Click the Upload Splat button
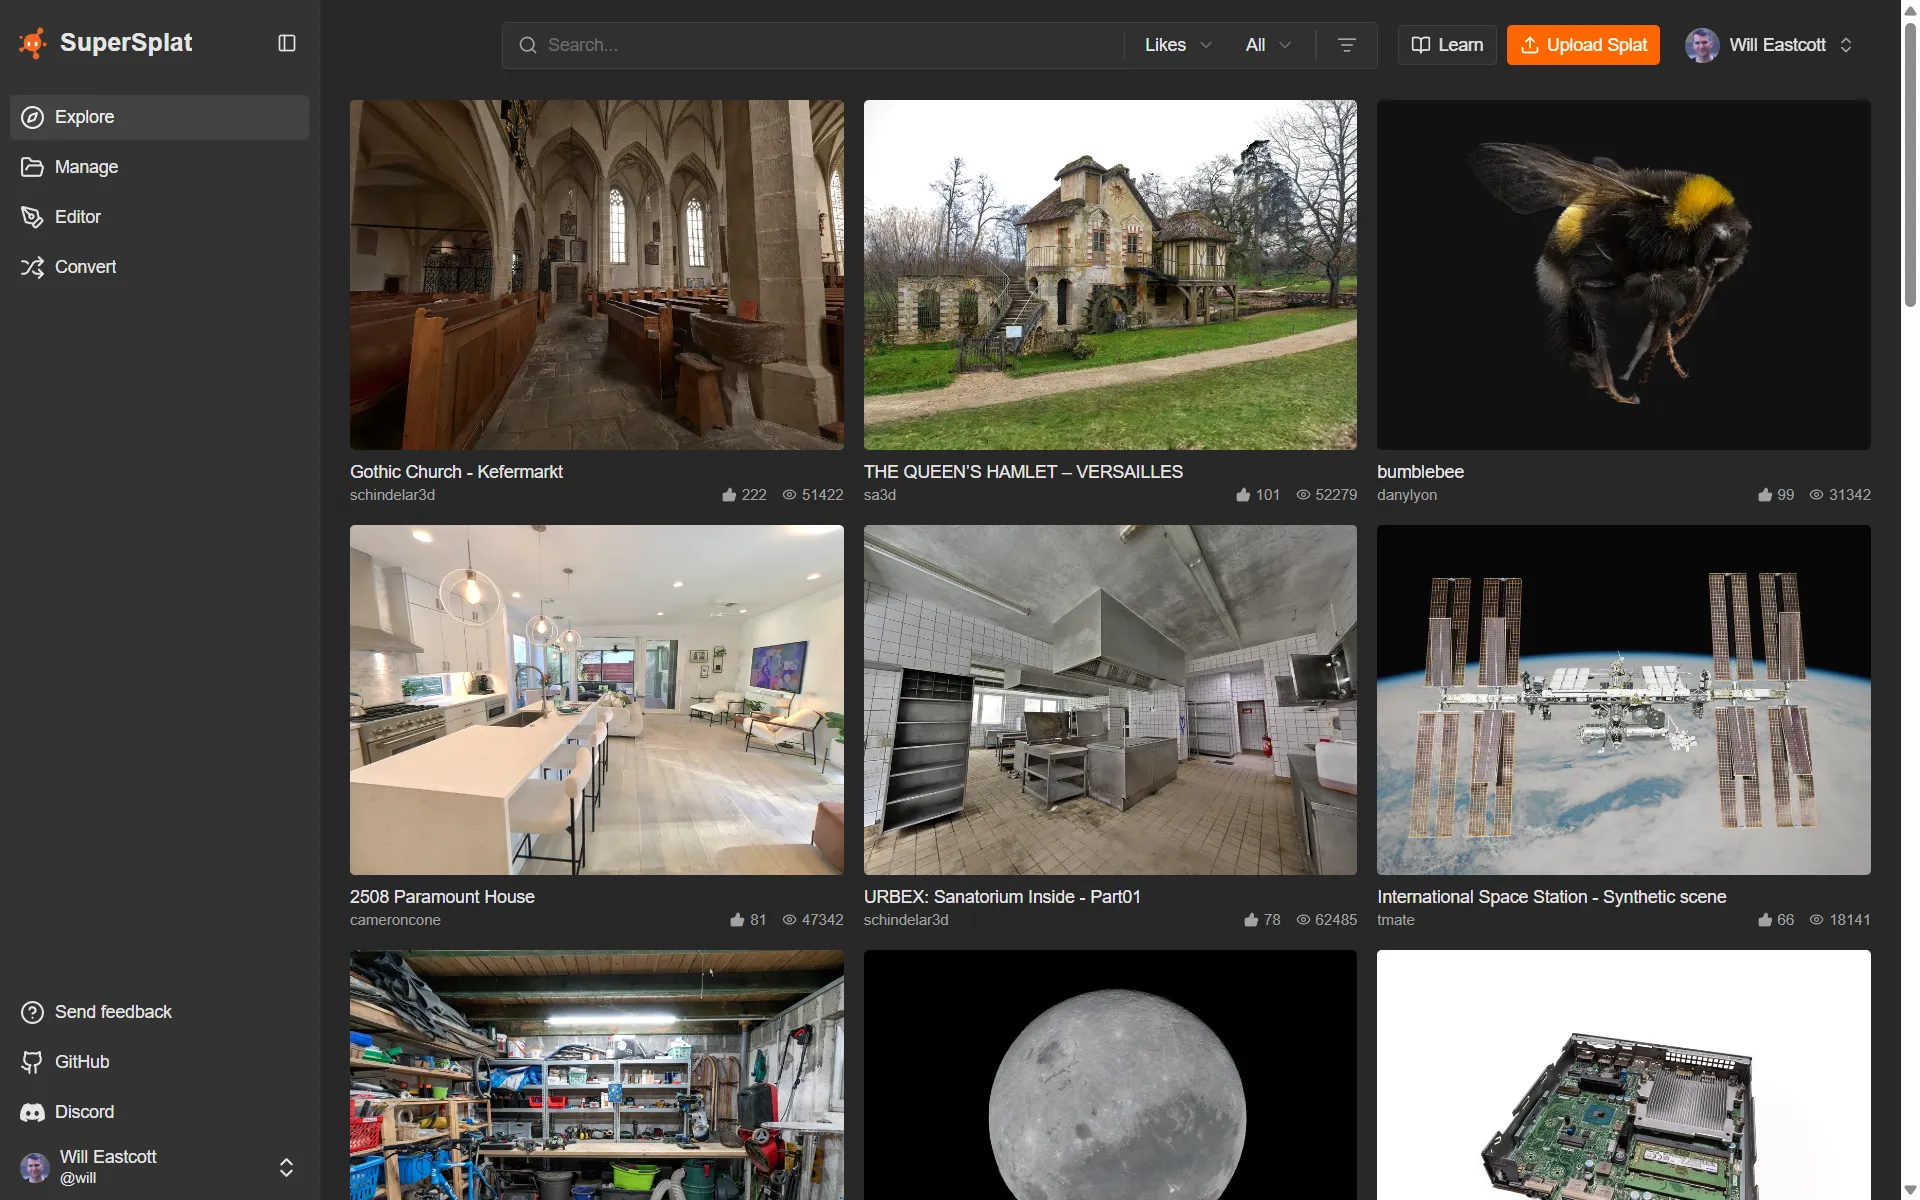 [1583, 45]
